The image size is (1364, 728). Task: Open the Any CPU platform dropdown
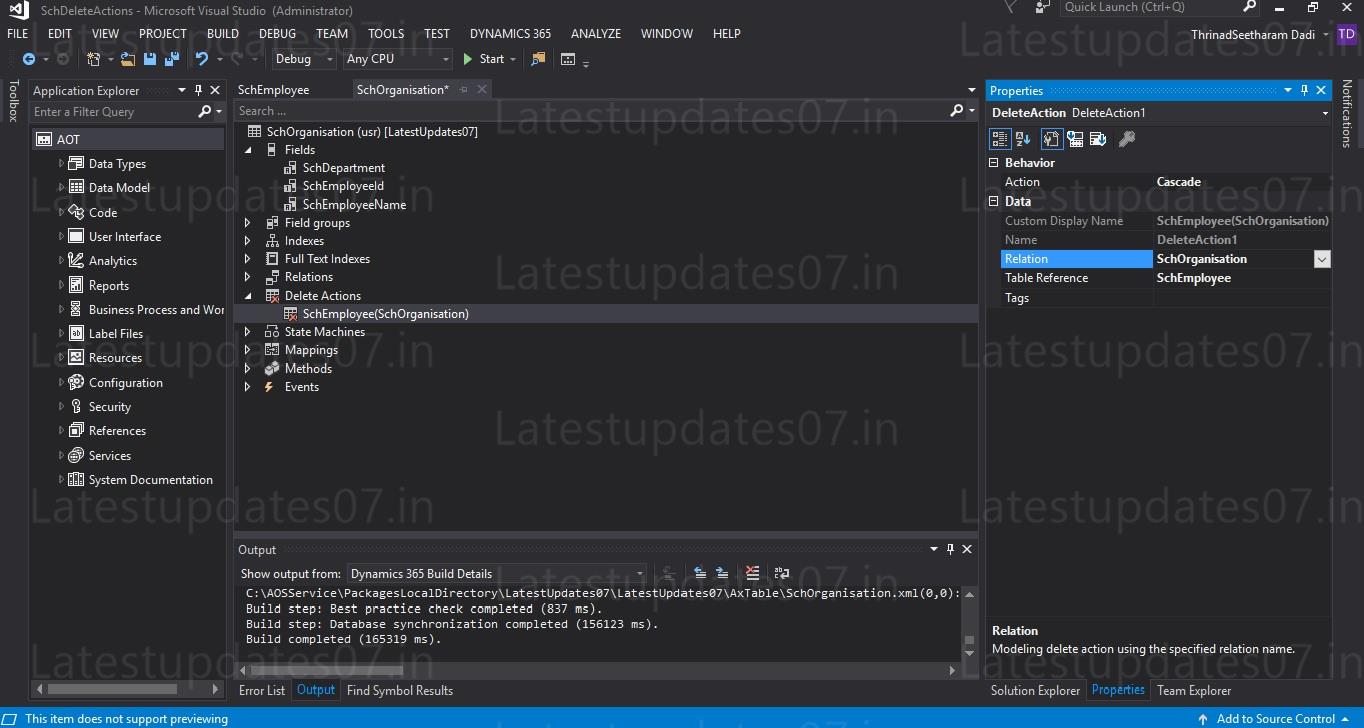point(446,59)
